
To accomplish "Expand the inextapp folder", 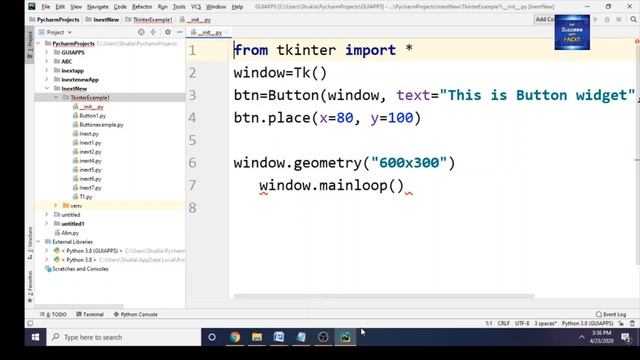I will [47, 70].
